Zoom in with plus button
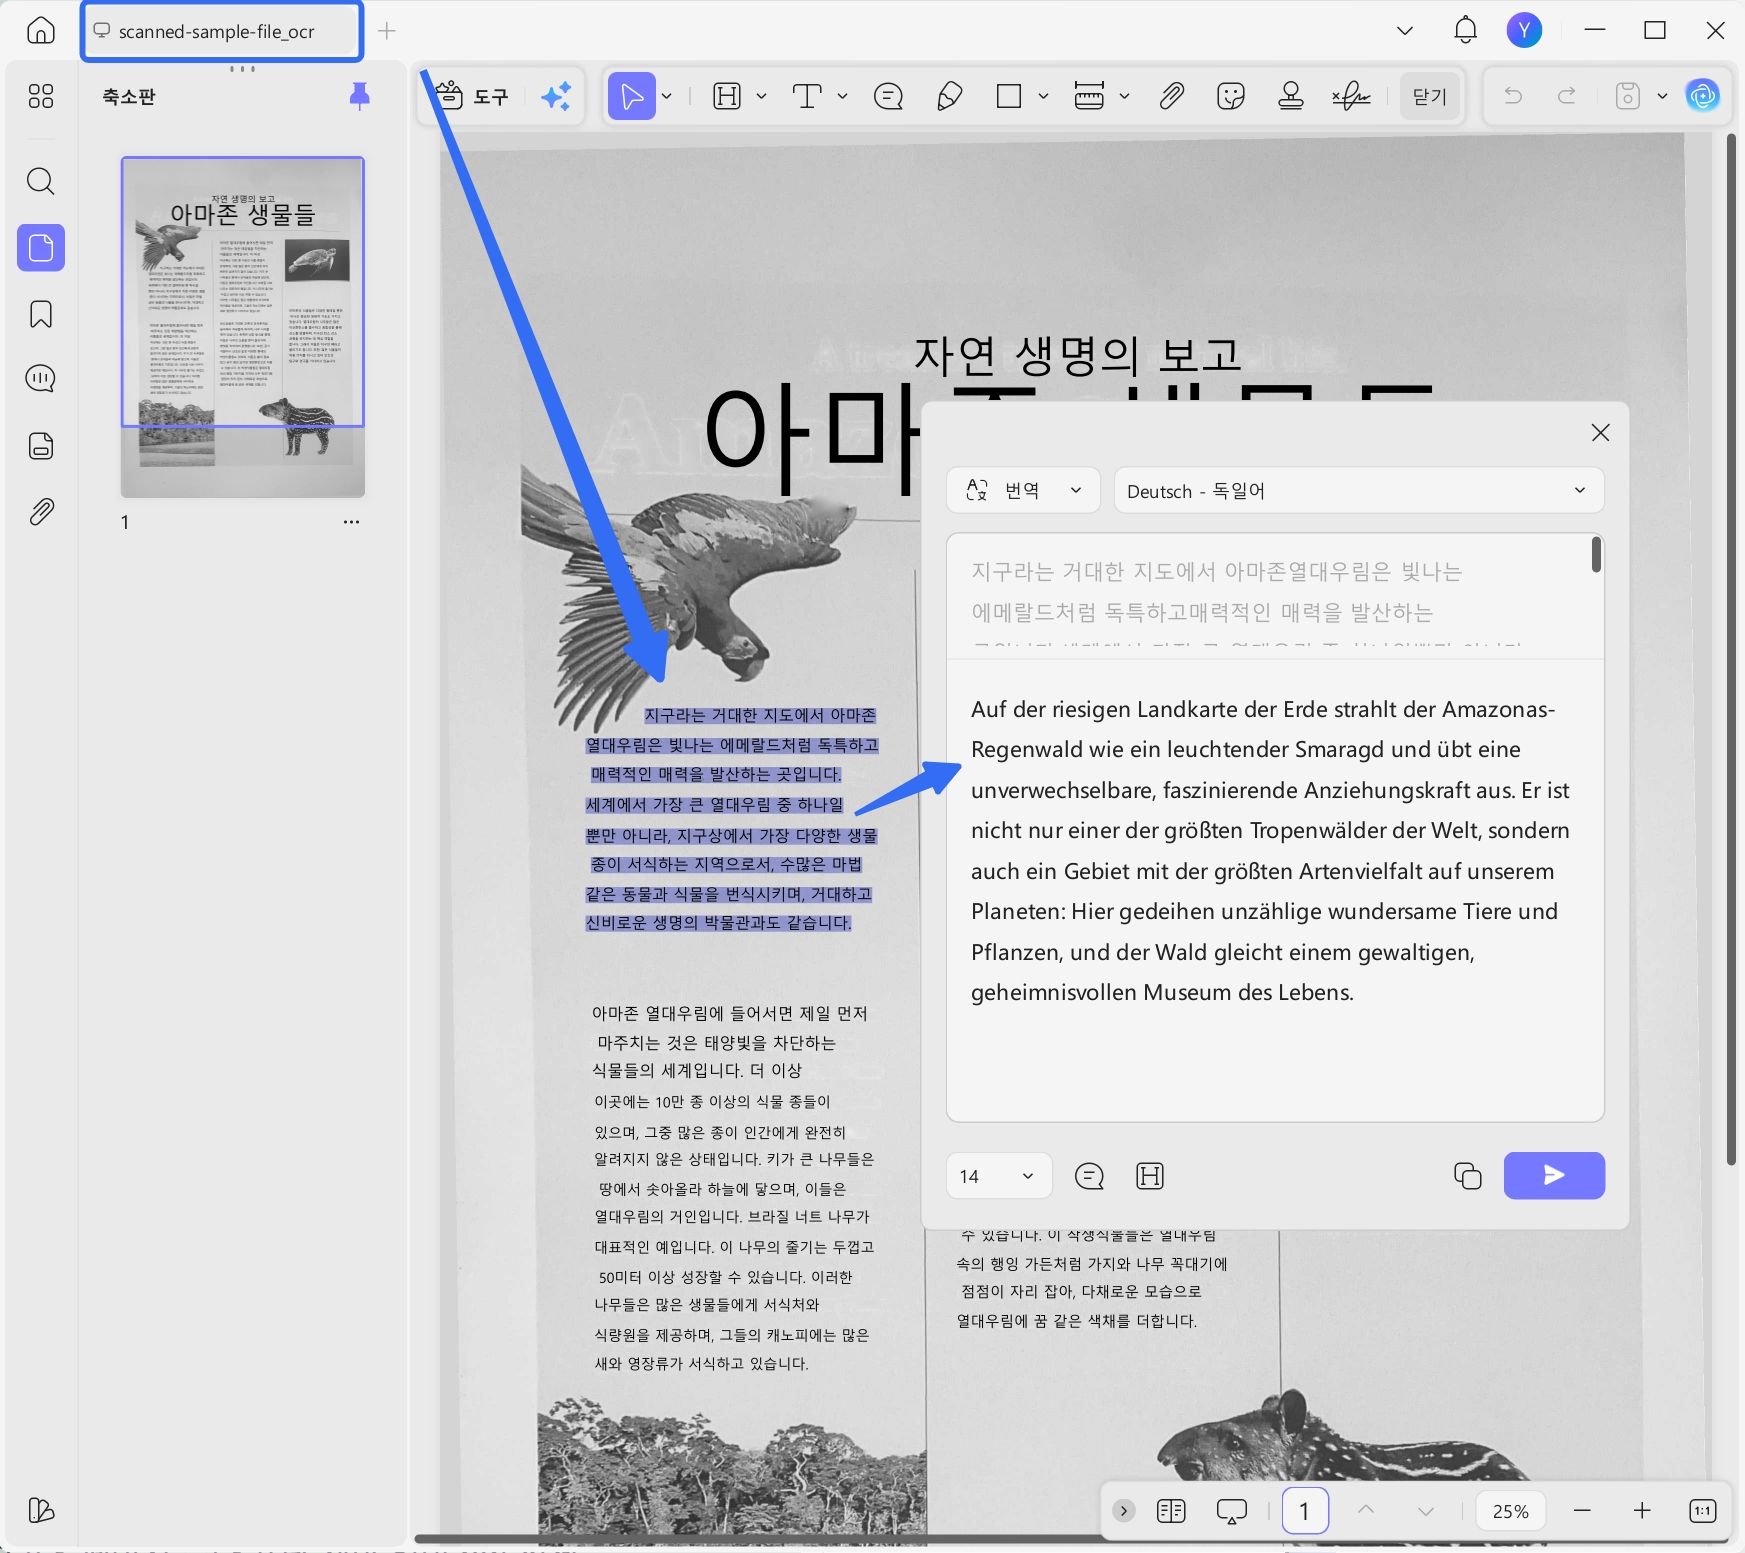Screen dimensions: 1745x1553 (x=1642, y=1510)
